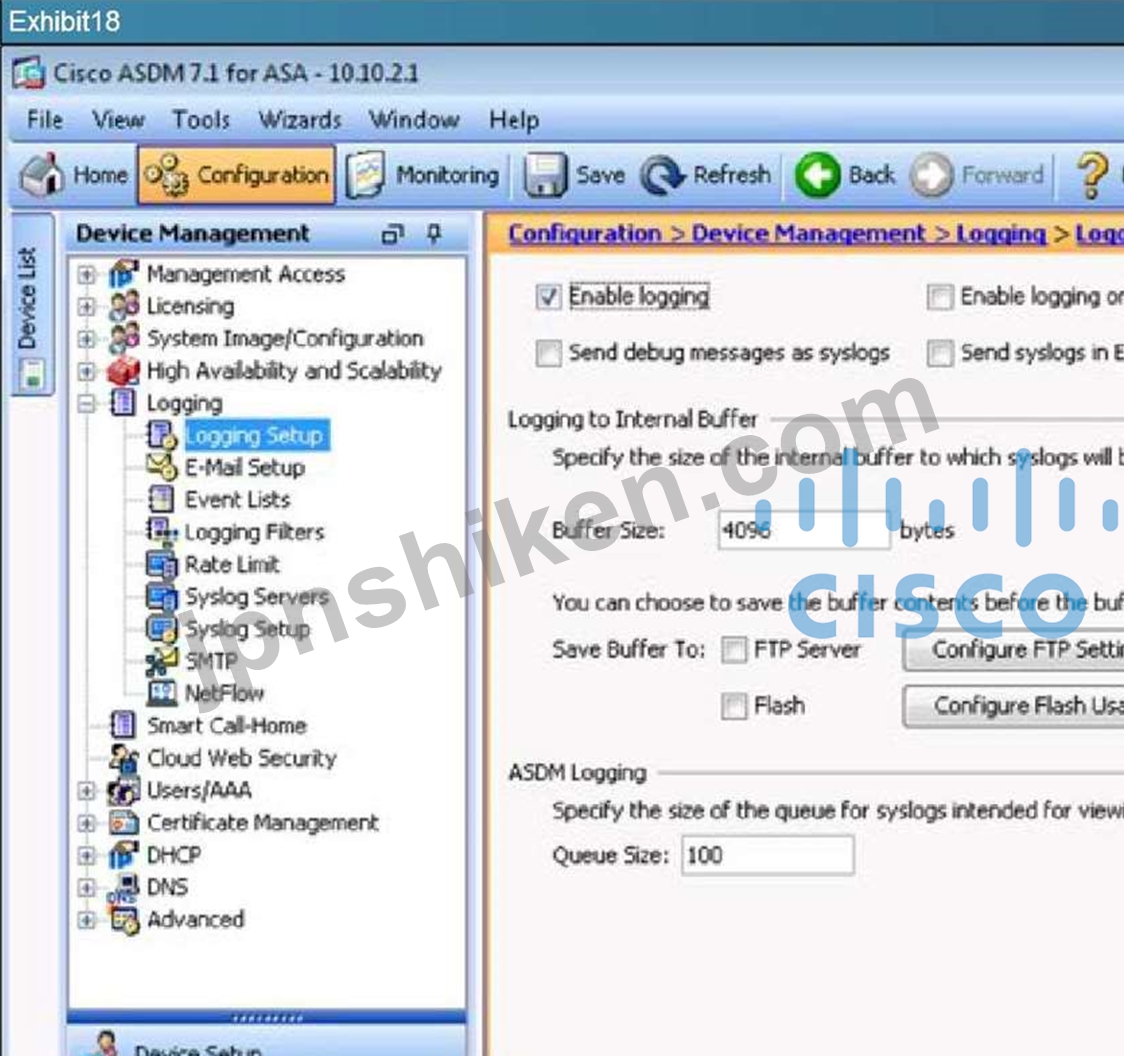The height and width of the screenshot is (1056, 1124).
Task: Click the Save floppy disk icon
Action: pos(546,174)
